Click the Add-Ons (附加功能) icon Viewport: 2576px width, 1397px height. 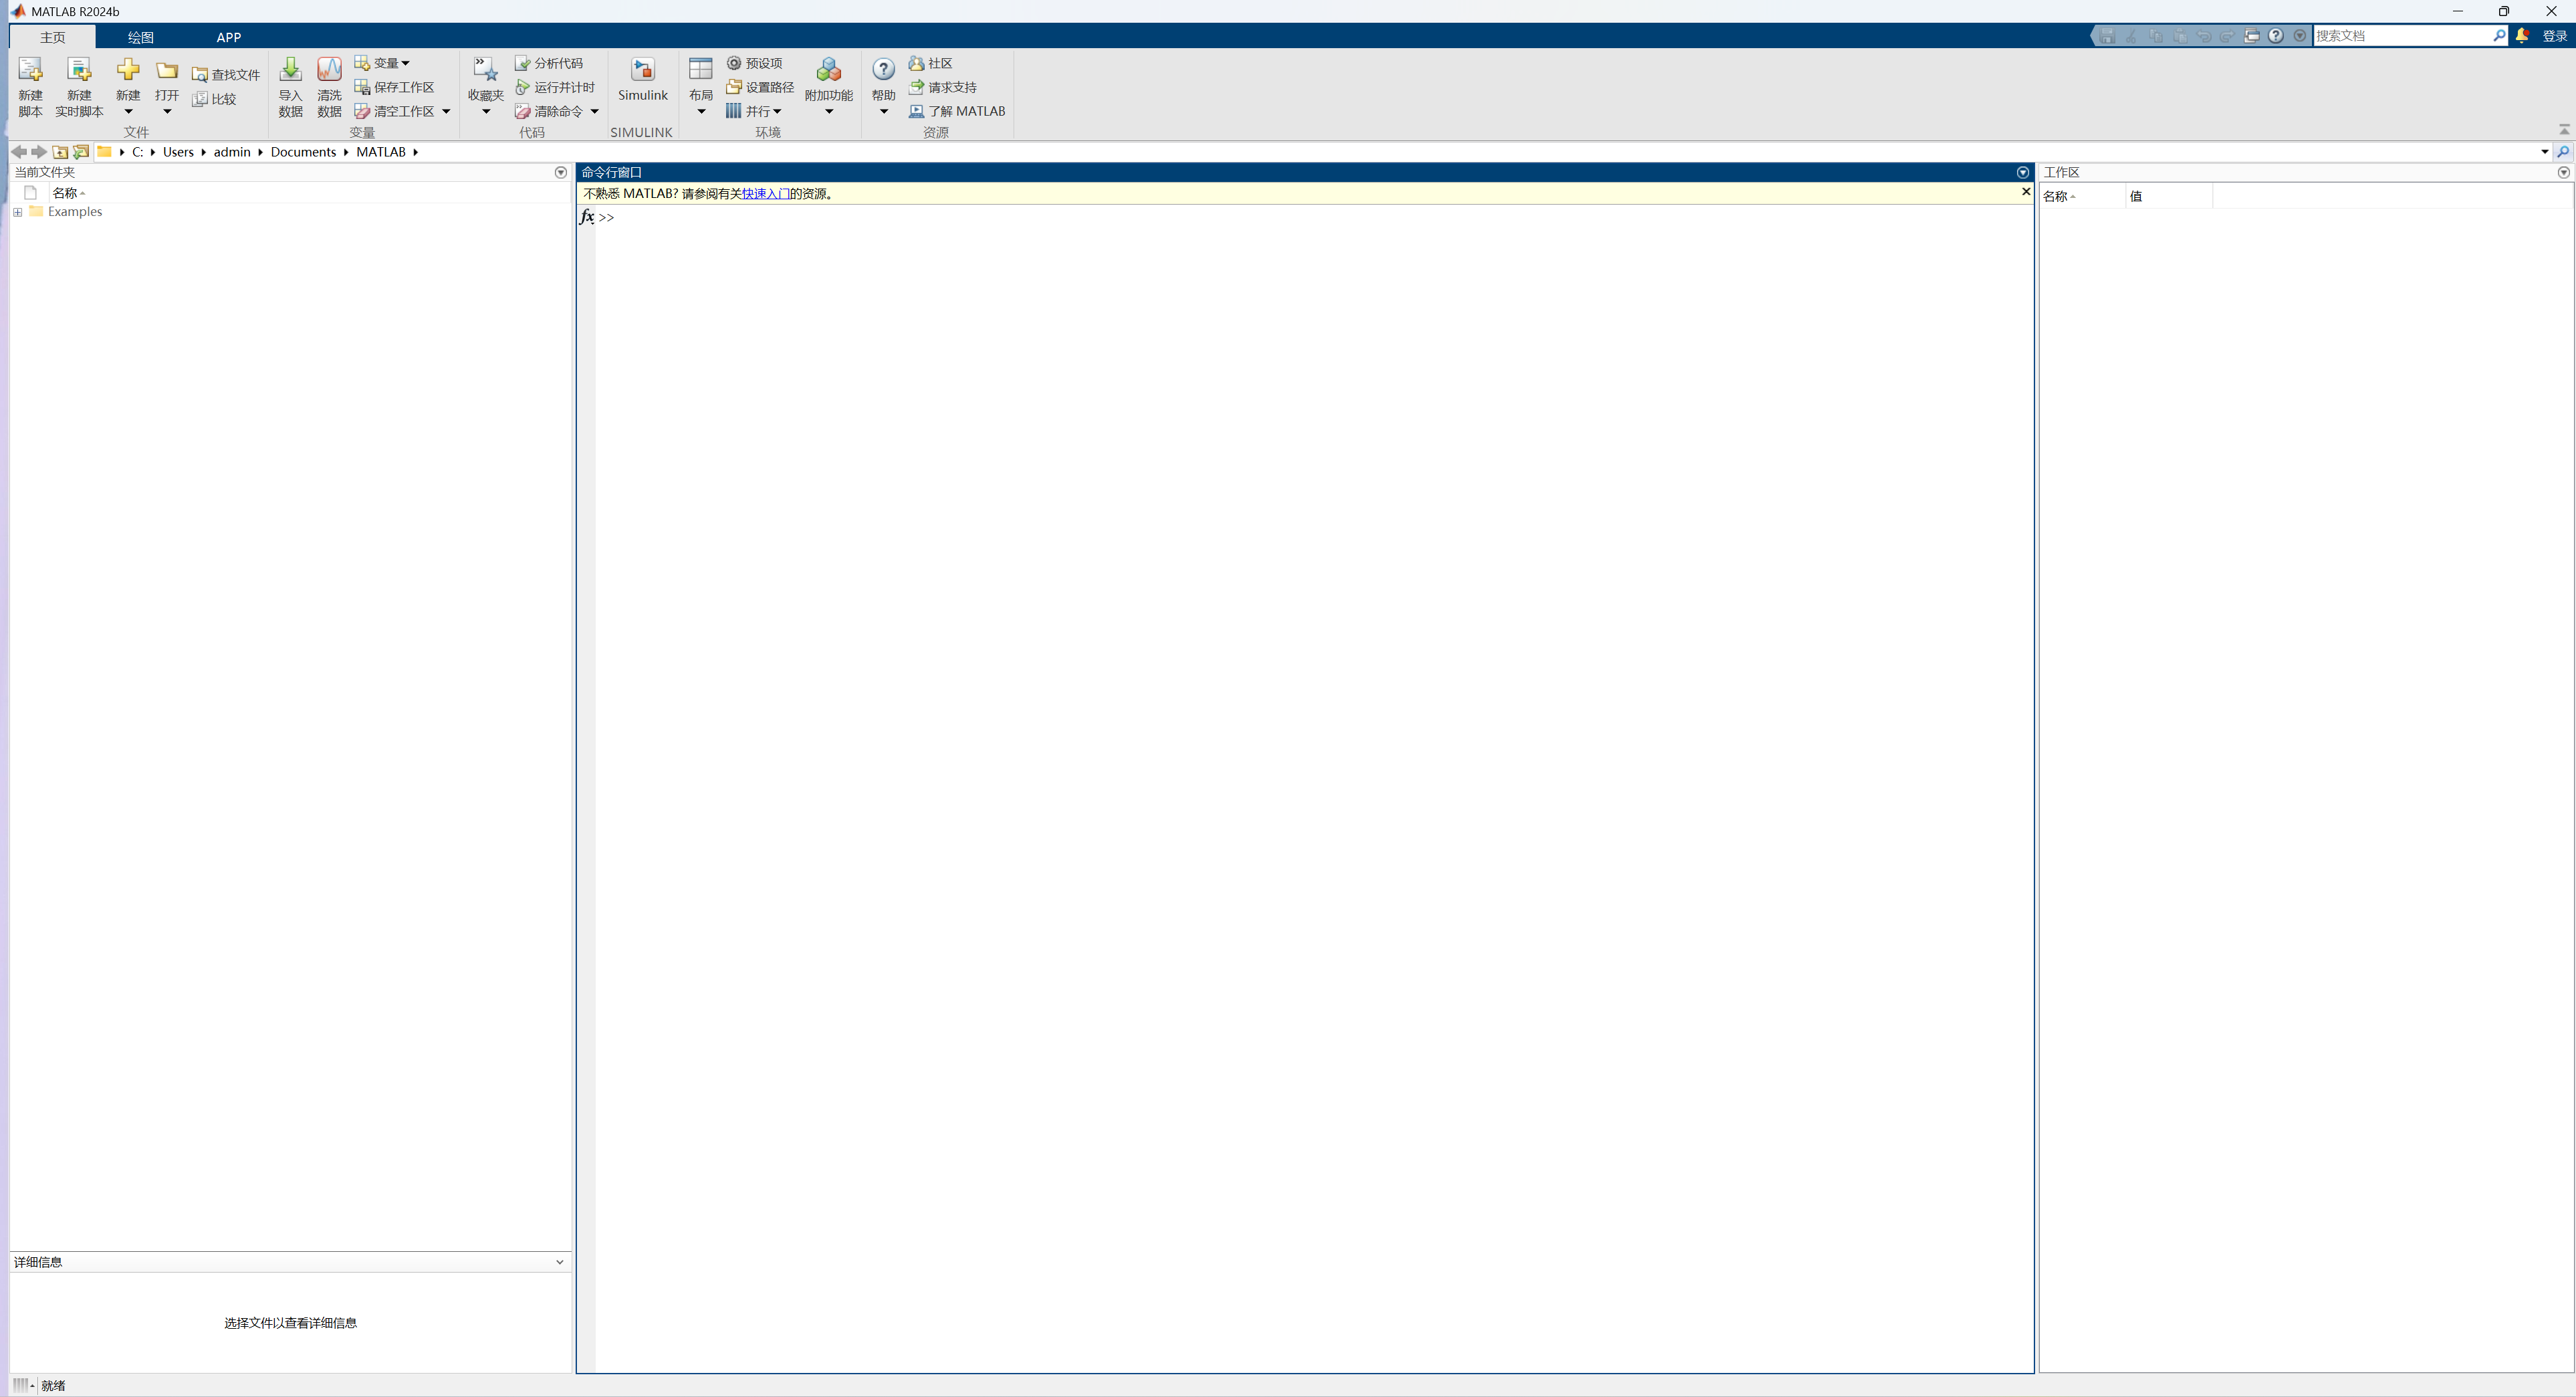tap(828, 70)
